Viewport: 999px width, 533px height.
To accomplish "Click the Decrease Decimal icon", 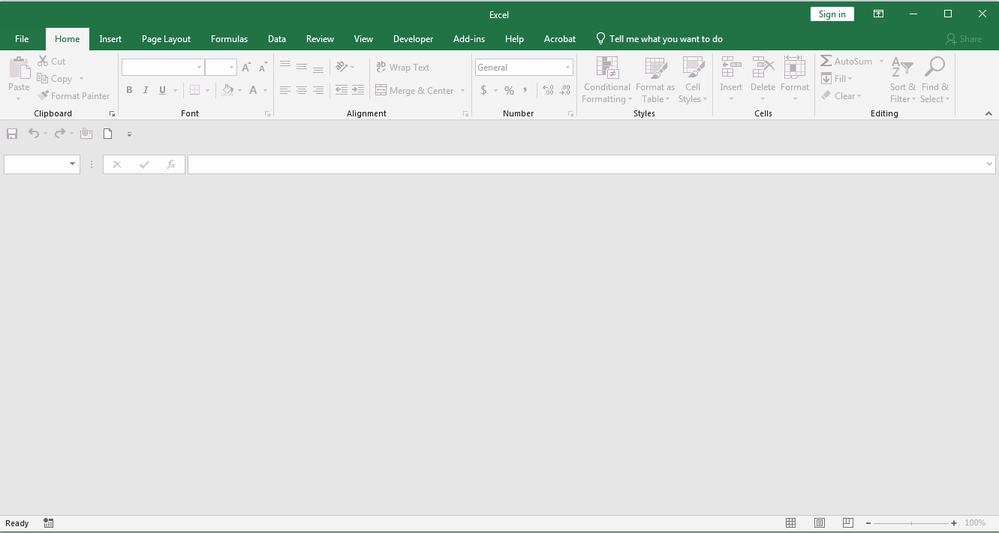I will tap(564, 90).
